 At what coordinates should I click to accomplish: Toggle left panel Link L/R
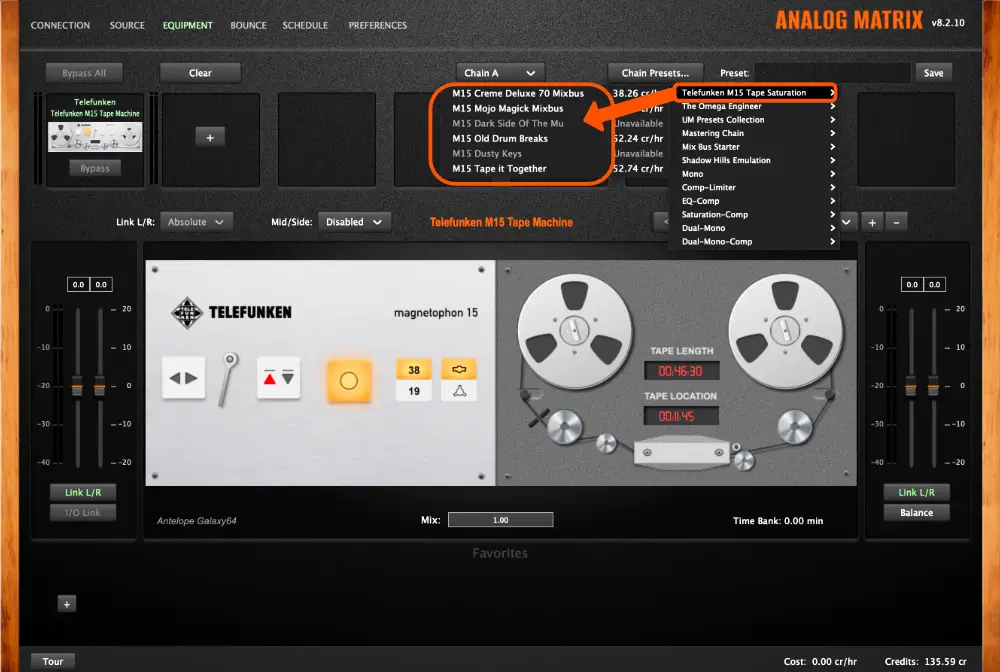(83, 492)
